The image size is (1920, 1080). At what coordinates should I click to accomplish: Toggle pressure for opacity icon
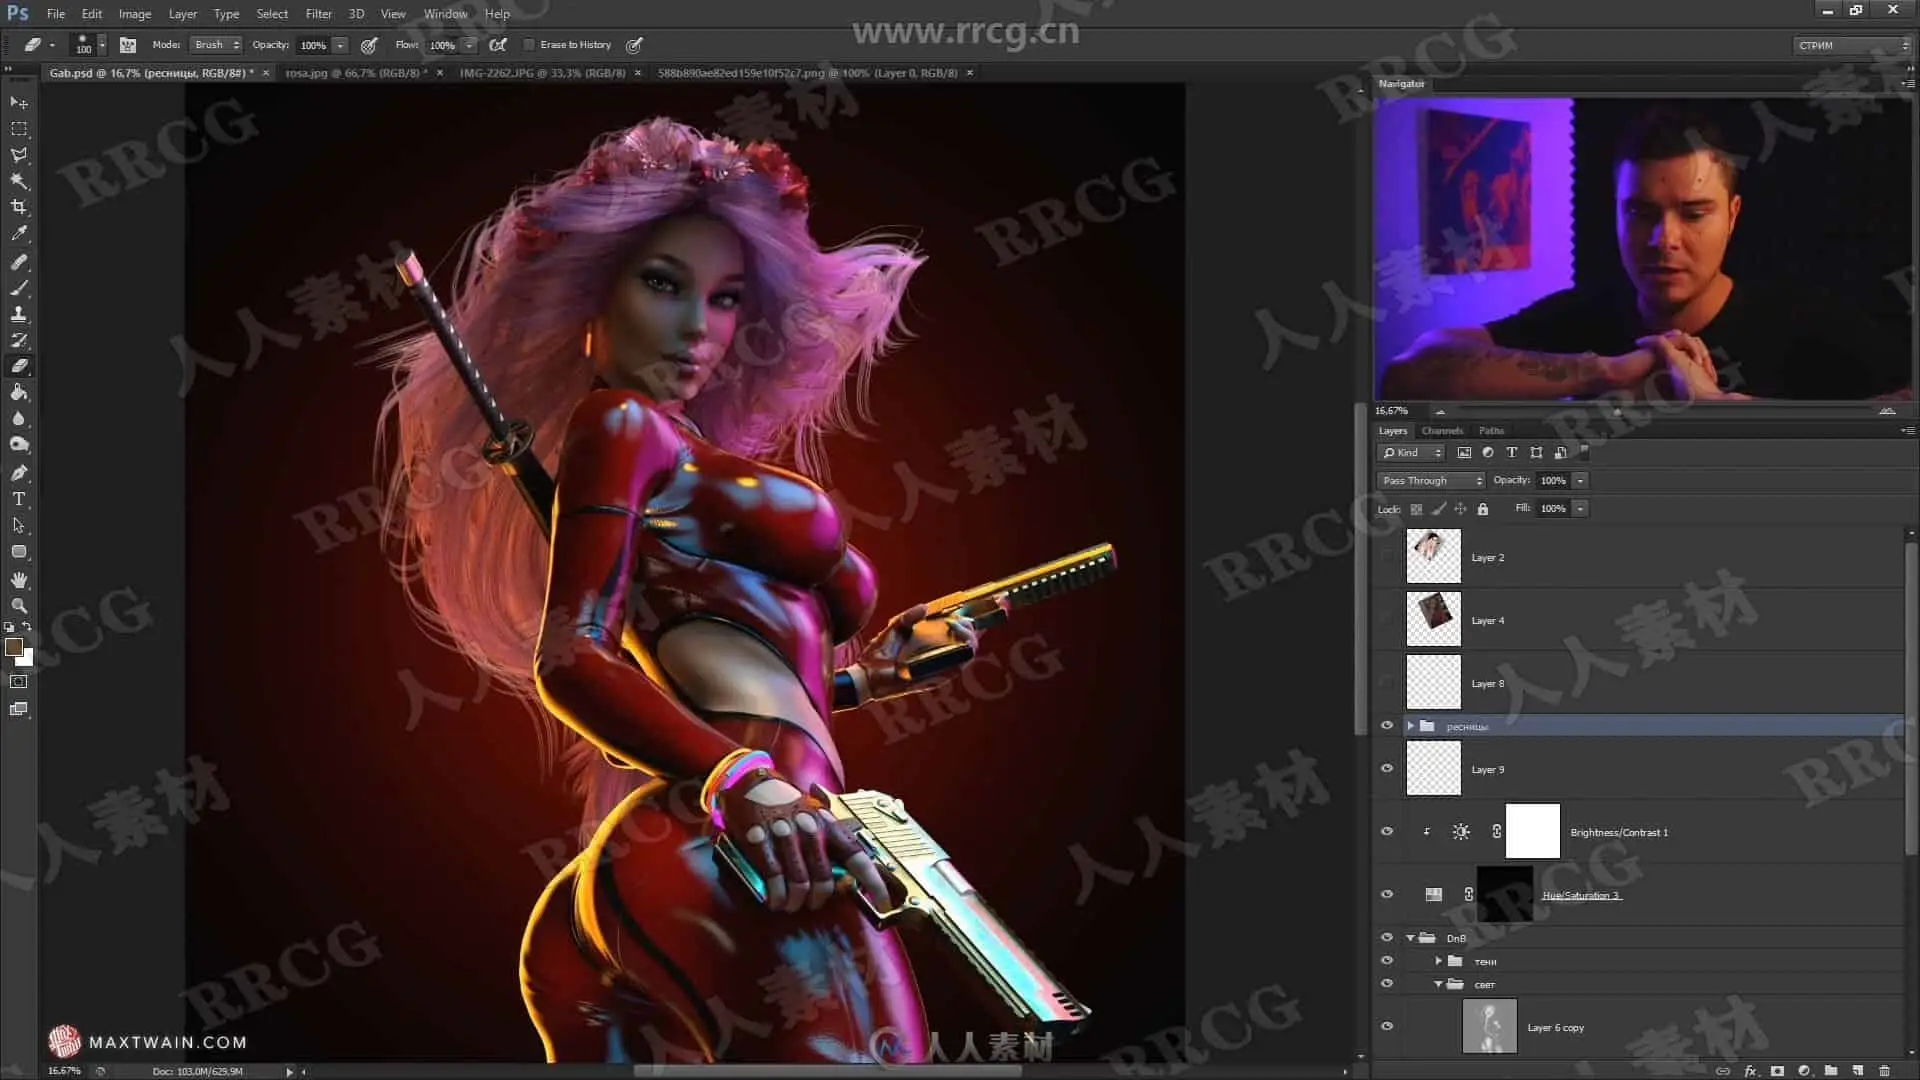coord(369,45)
